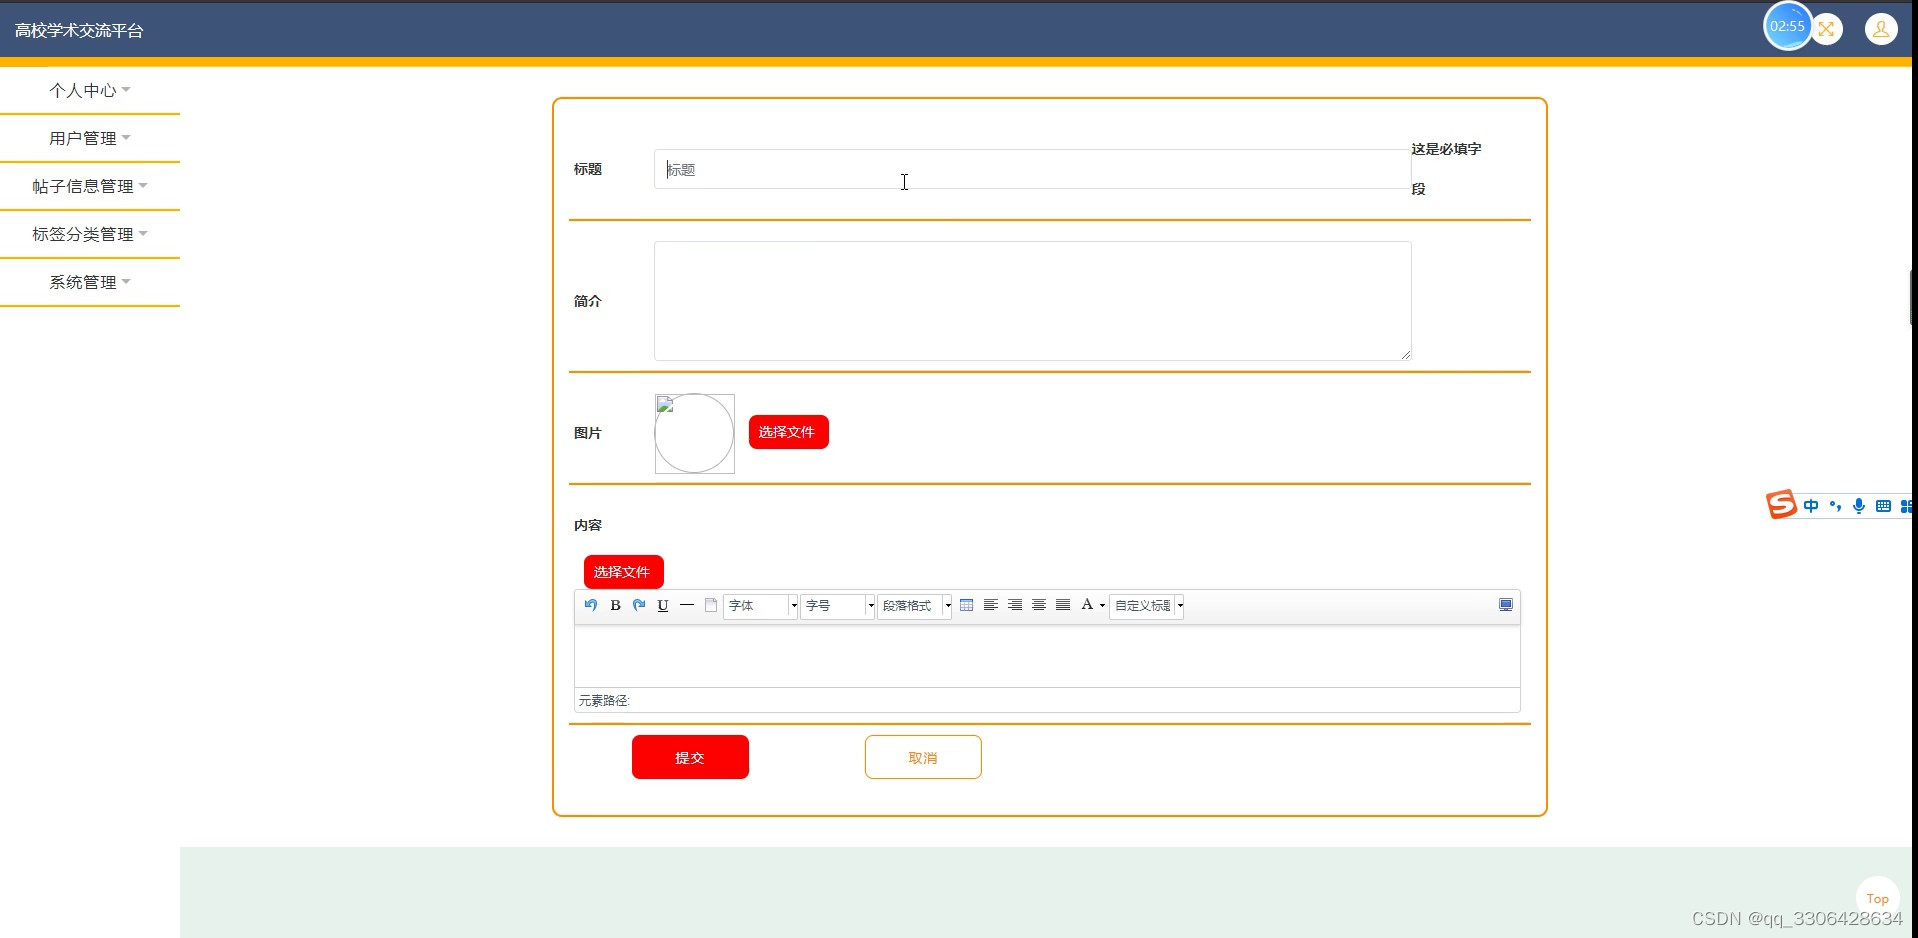Viewport: 1918px width, 938px height.
Task: Expand the 系统管理 sidebar menu
Action: (x=90, y=282)
